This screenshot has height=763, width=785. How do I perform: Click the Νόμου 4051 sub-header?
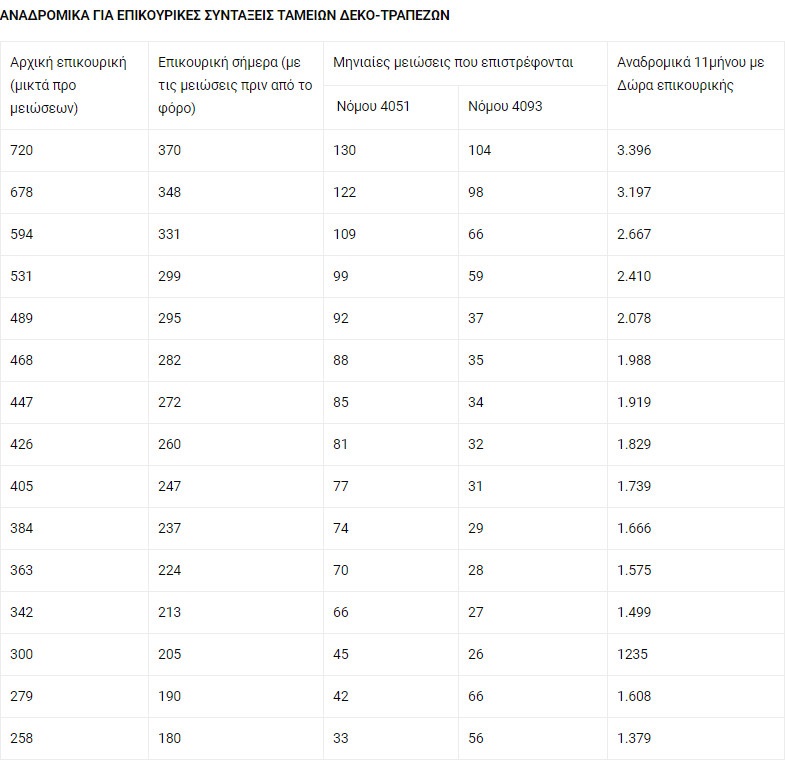[373, 106]
